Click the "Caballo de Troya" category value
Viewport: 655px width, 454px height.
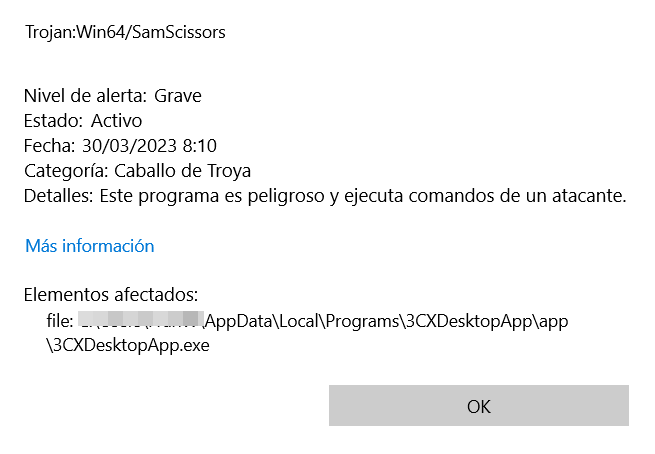pyautogui.click(x=182, y=171)
